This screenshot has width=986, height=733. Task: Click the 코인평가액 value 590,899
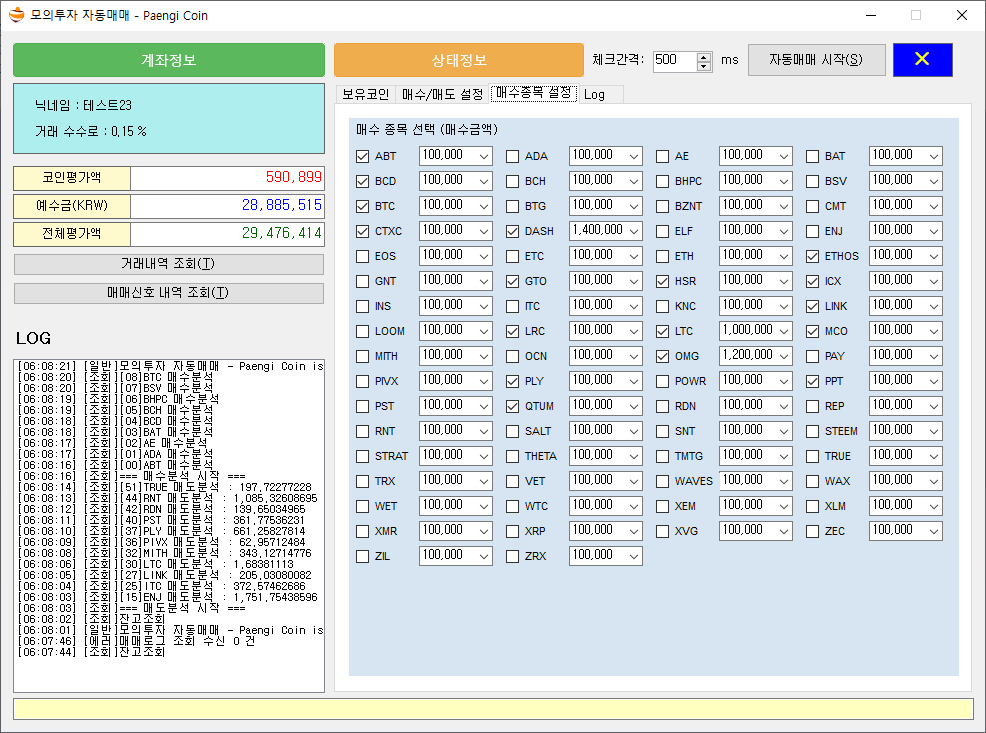click(293, 177)
